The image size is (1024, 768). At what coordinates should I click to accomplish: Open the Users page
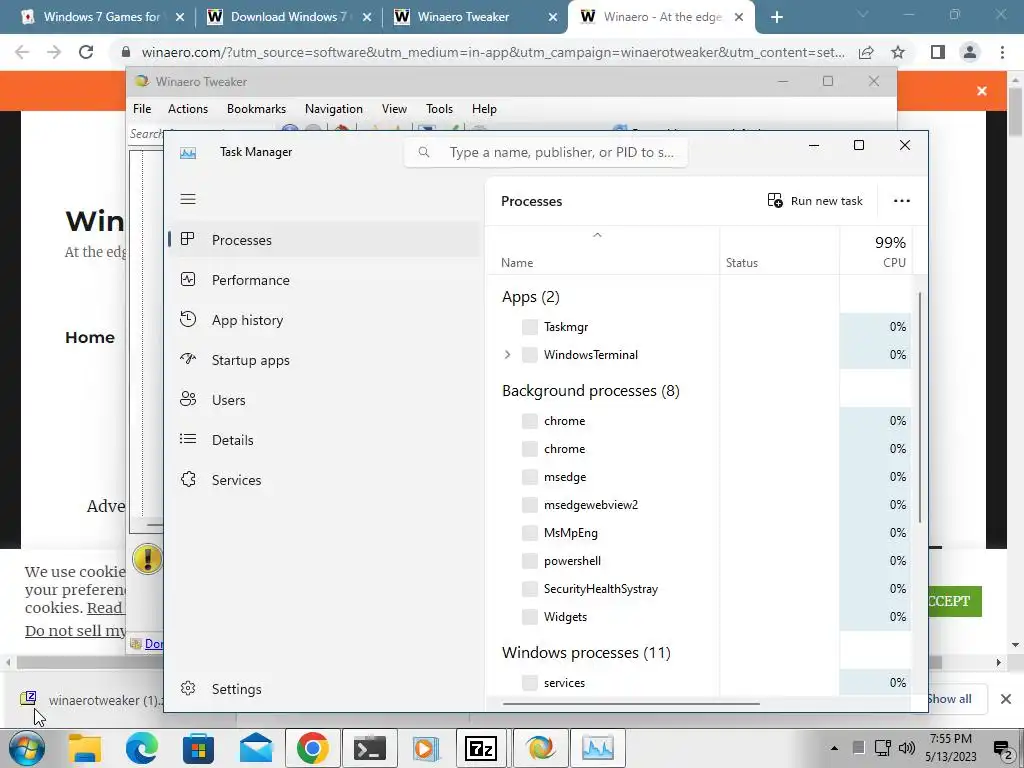(324, 400)
